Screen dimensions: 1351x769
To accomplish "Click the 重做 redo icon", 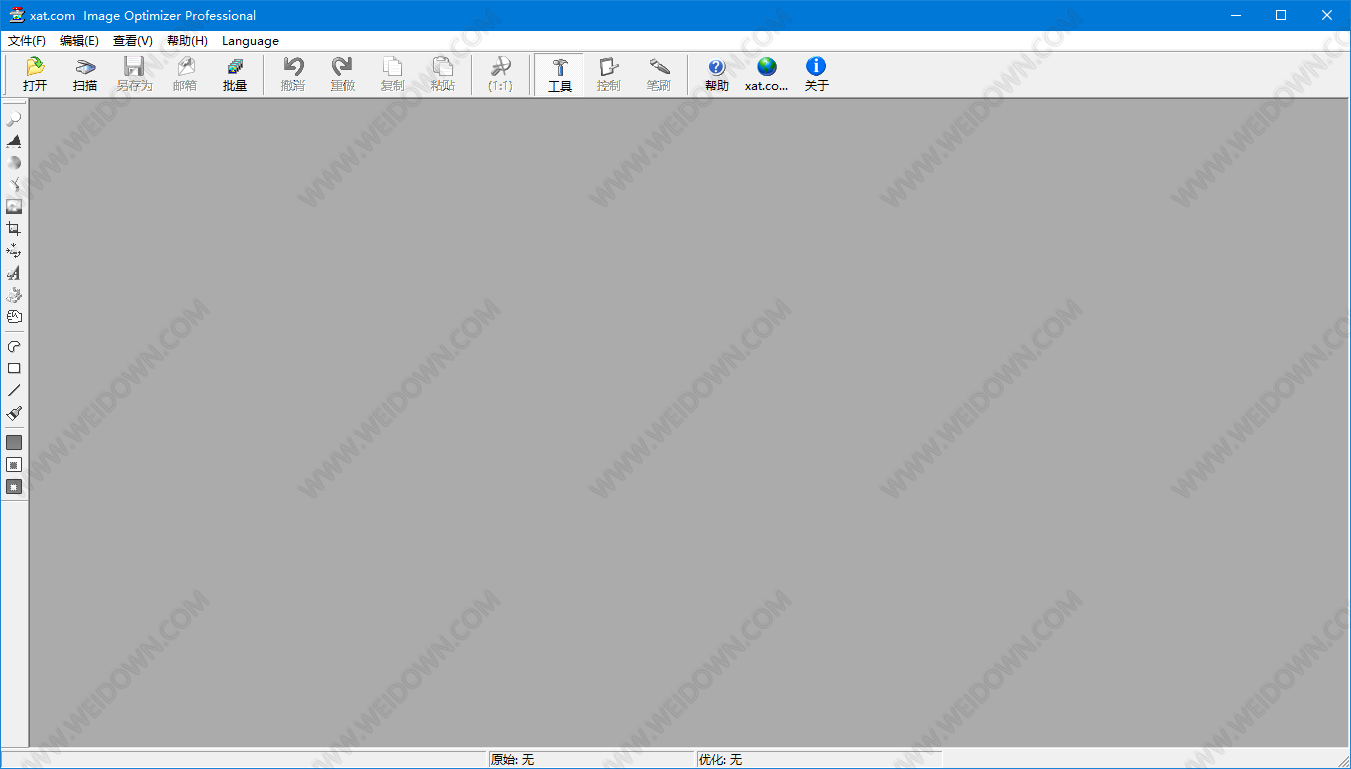I will tap(343, 75).
